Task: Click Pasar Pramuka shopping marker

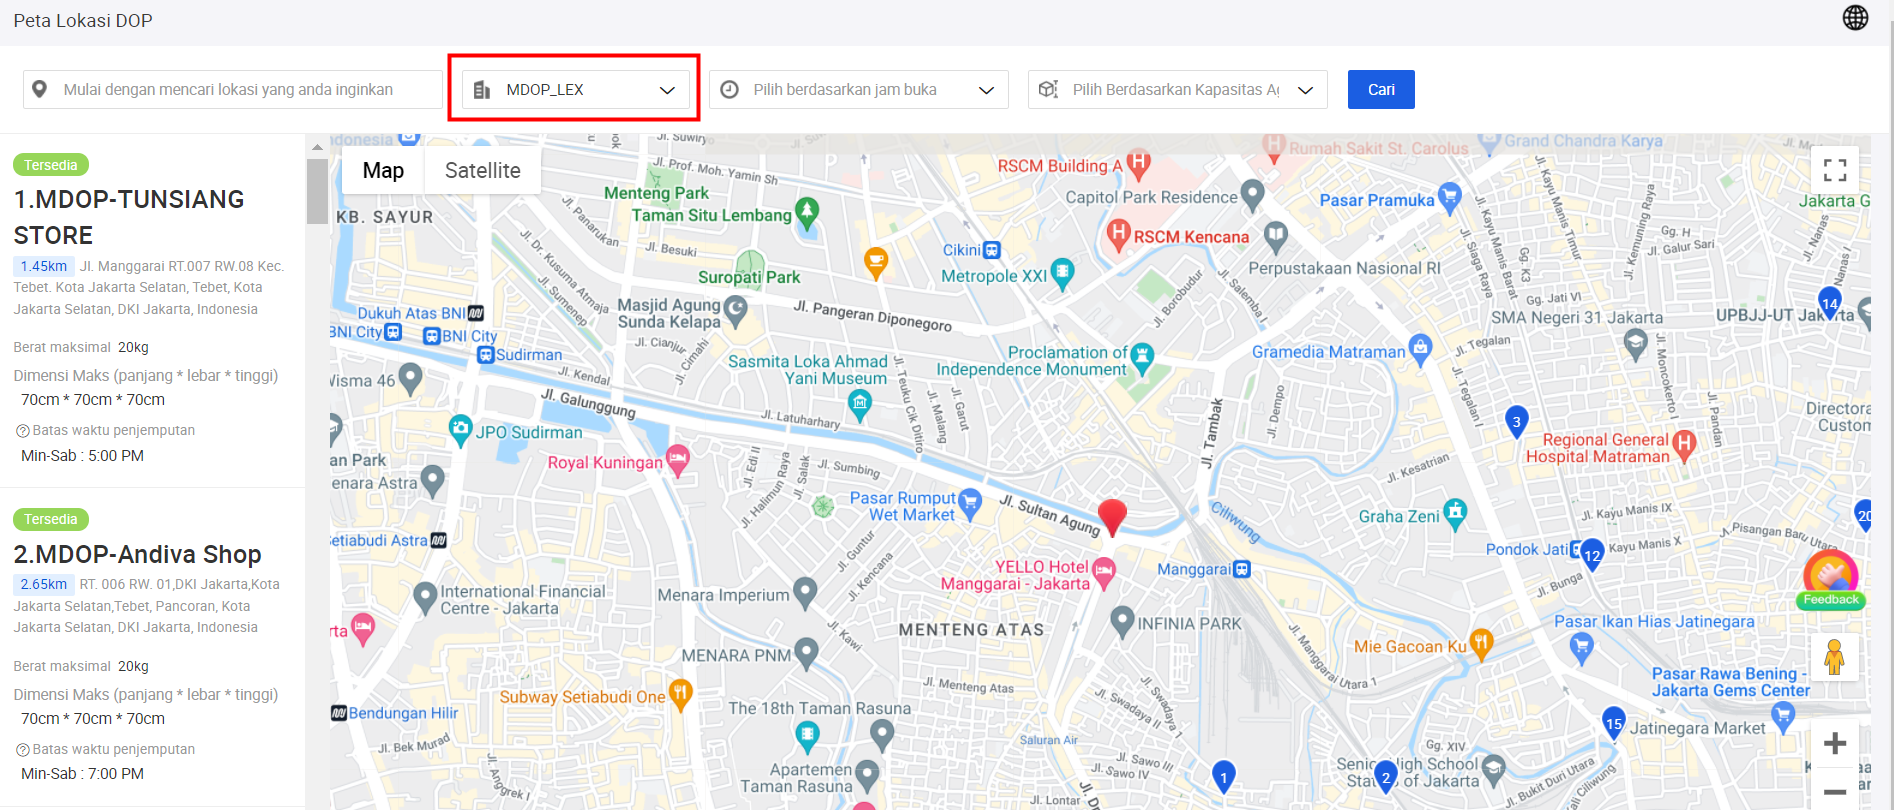Action: coord(1449,197)
